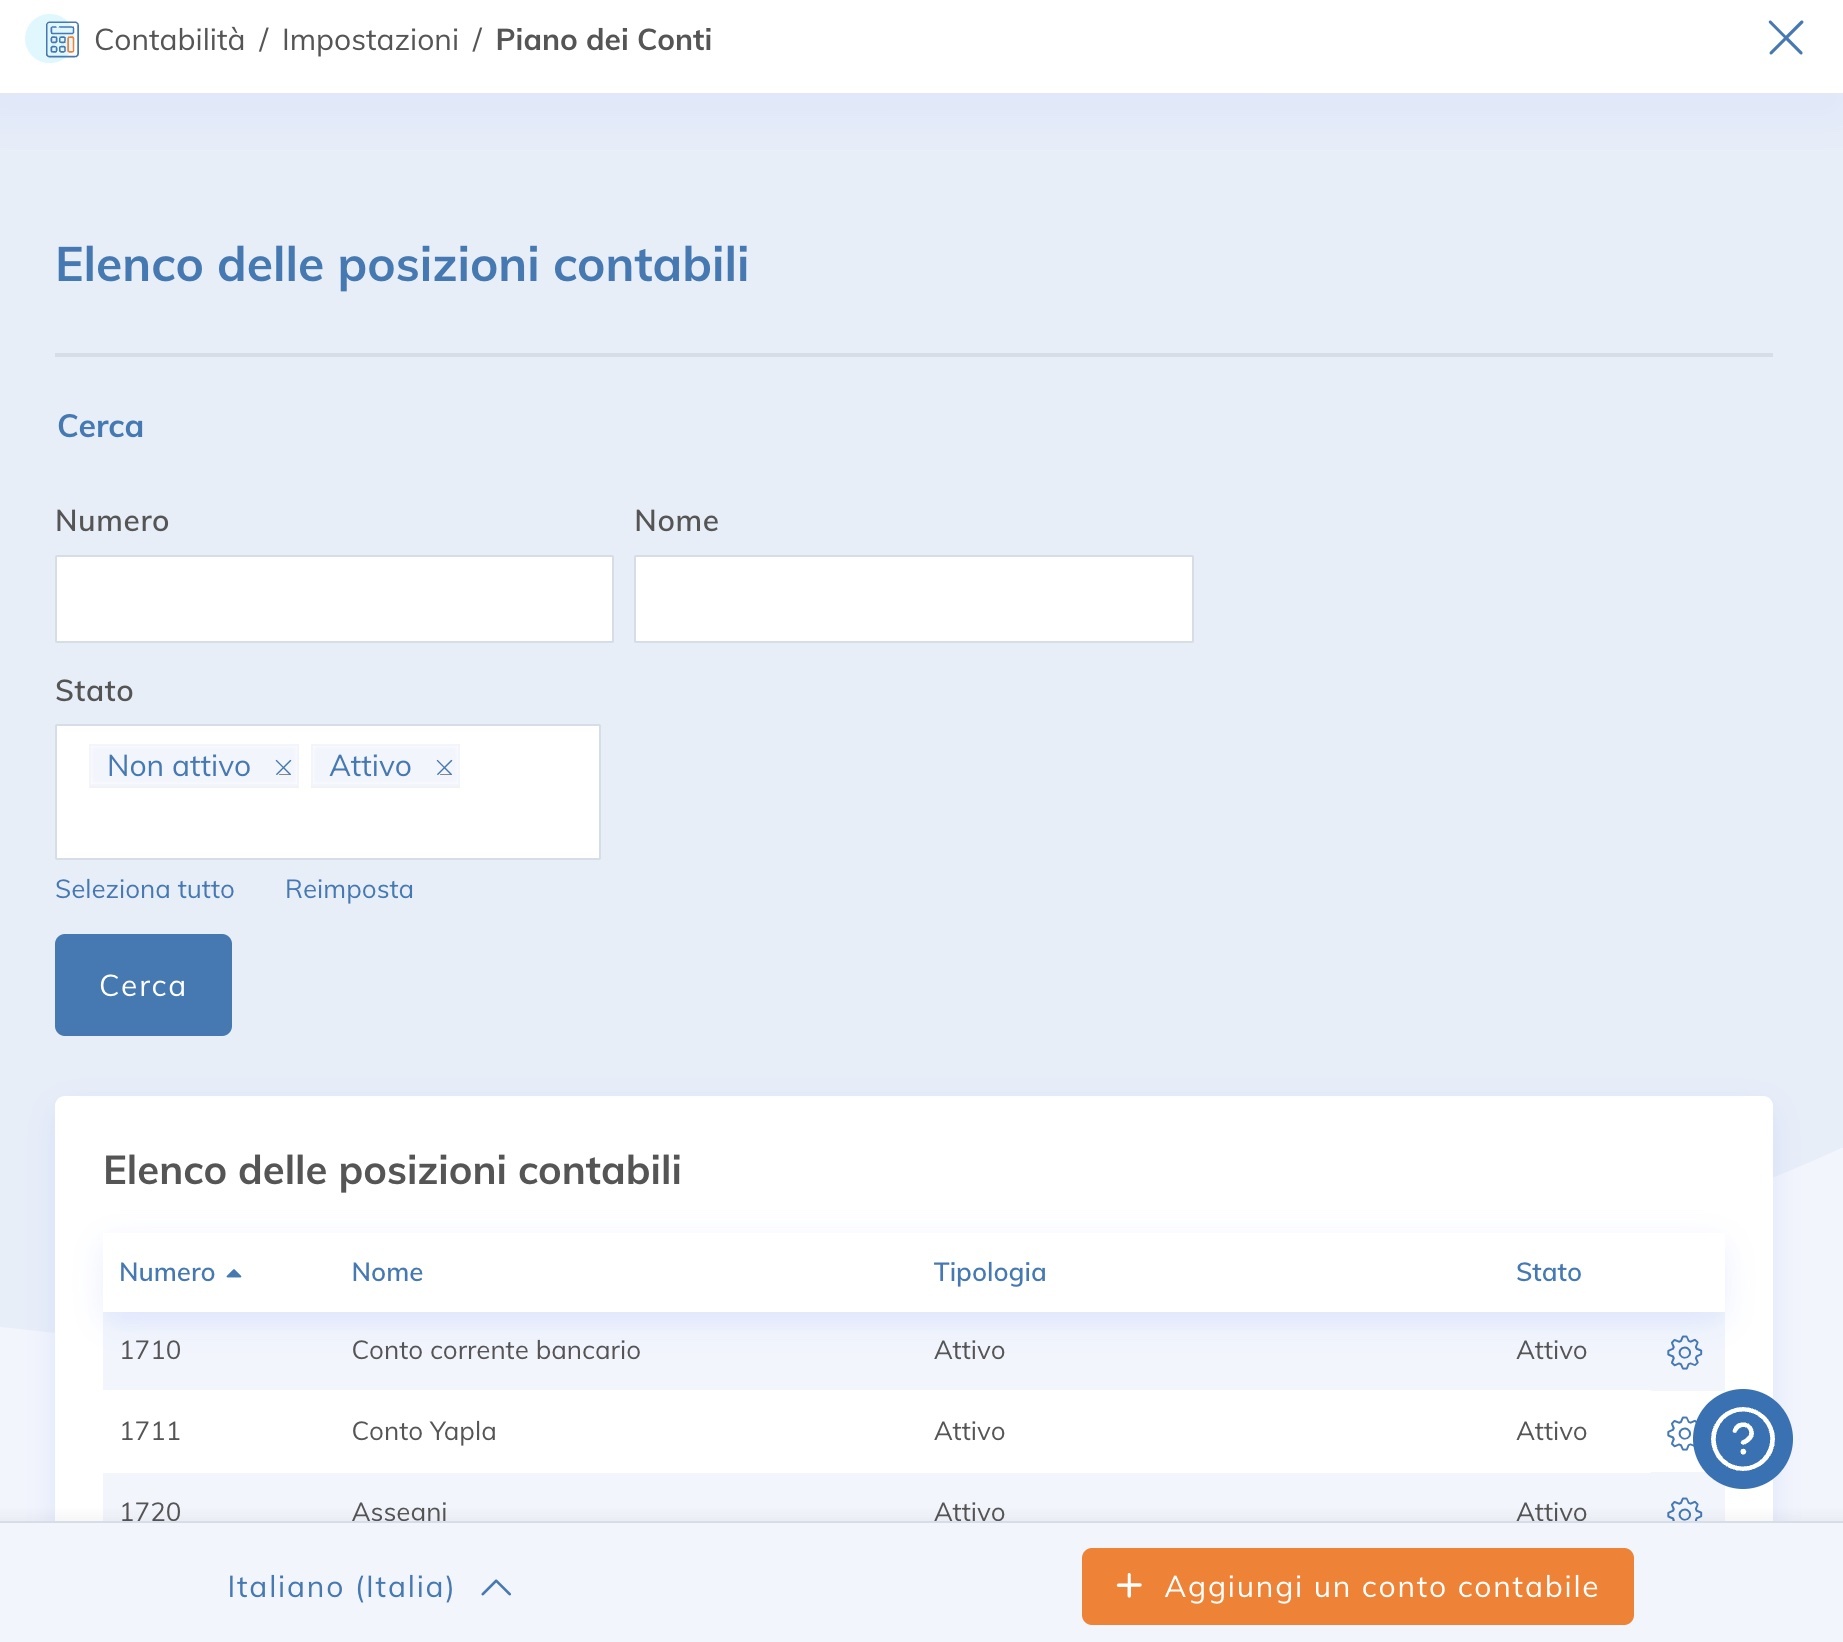Click the plus icon on Aggiungi un conto contabile
Image resolution: width=1843 pixels, height=1642 pixels.
pos(1129,1587)
